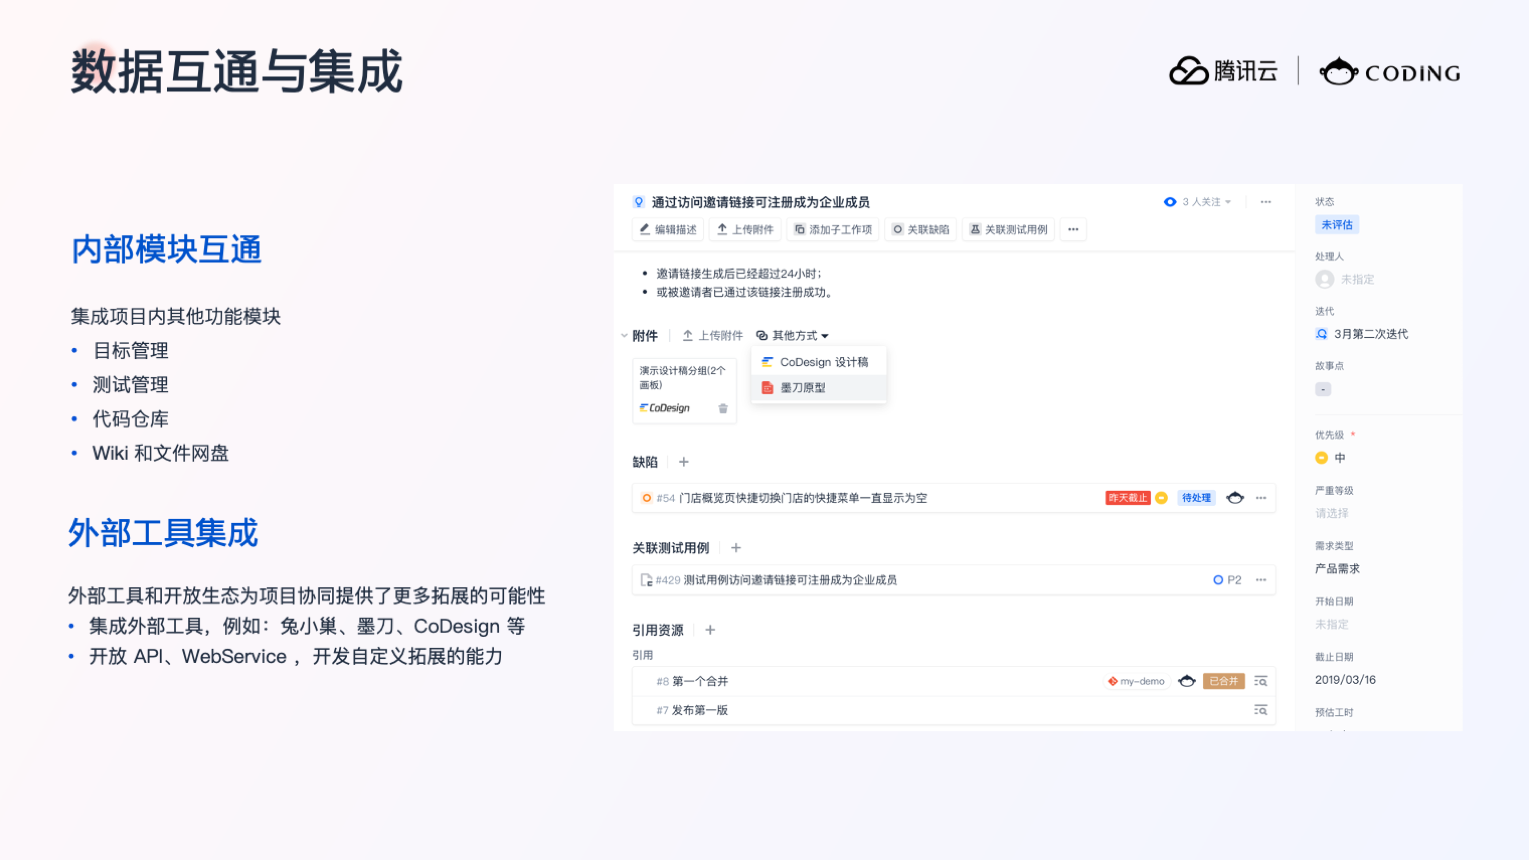Click the assignee avatar on defect #54
Screen dimensions: 1529x860
click(x=1235, y=498)
